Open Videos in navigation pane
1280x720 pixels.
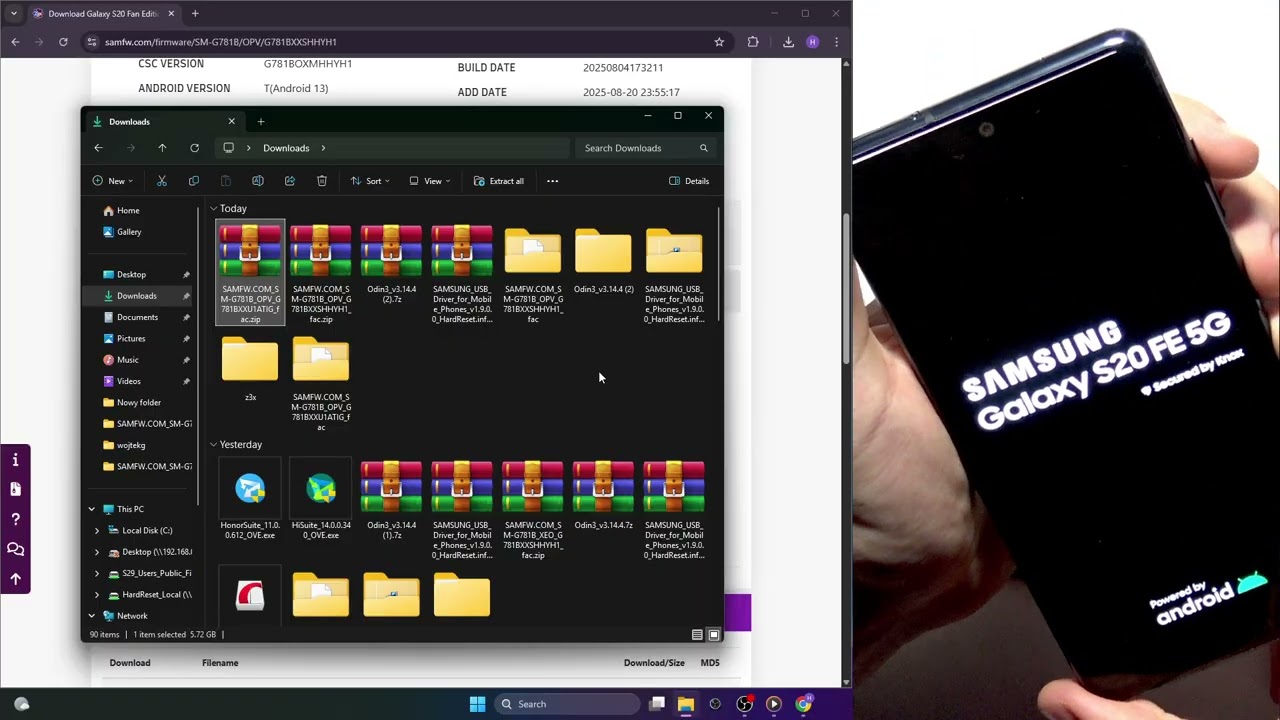pos(129,381)
